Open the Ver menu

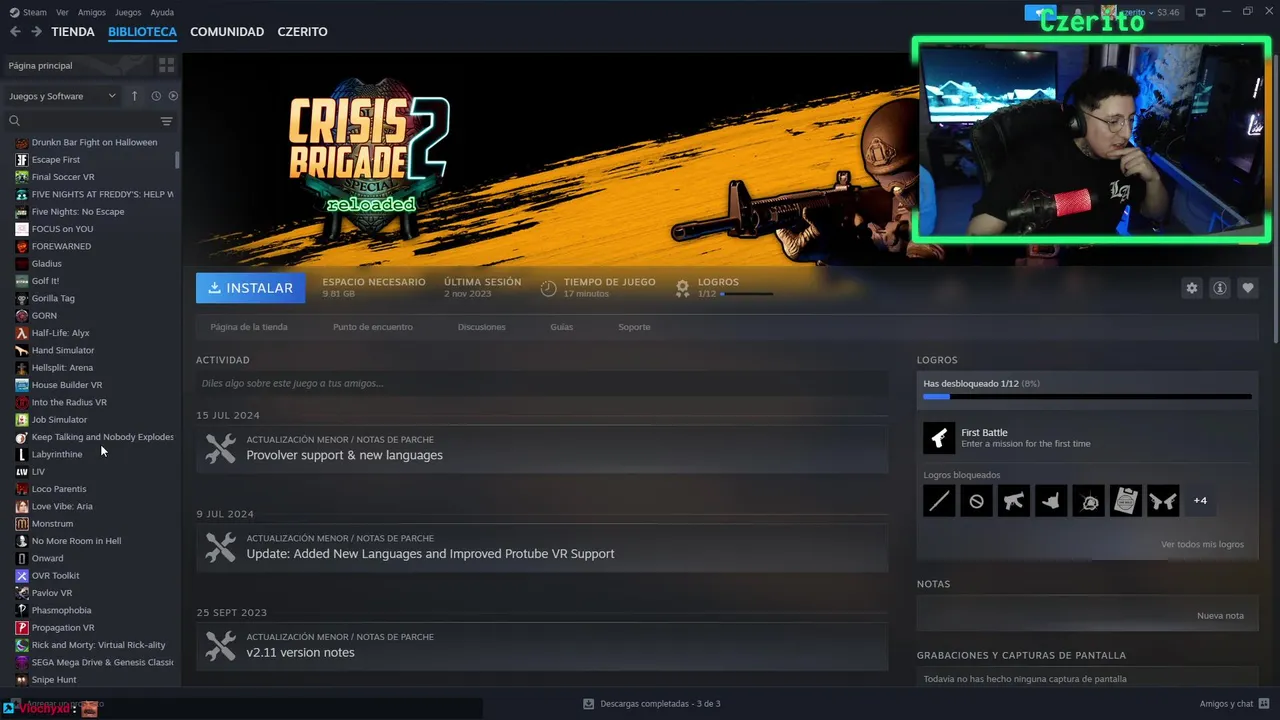pos(63,12)
